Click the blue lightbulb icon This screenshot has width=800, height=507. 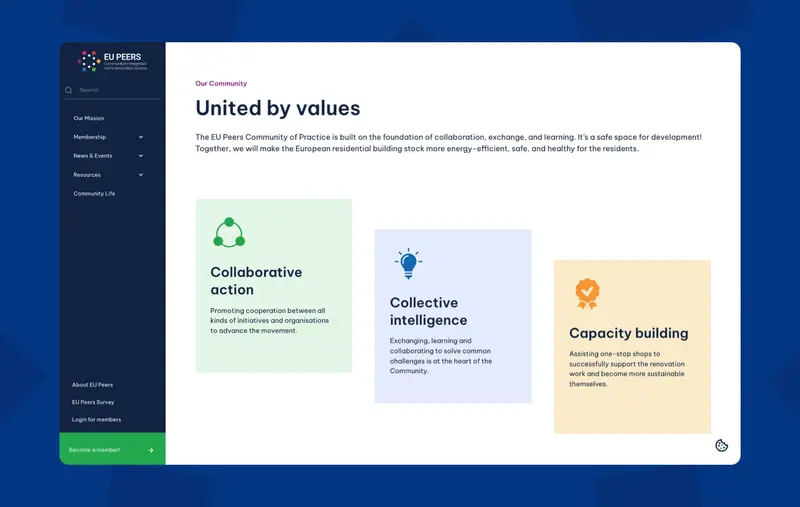coord(408,263)
